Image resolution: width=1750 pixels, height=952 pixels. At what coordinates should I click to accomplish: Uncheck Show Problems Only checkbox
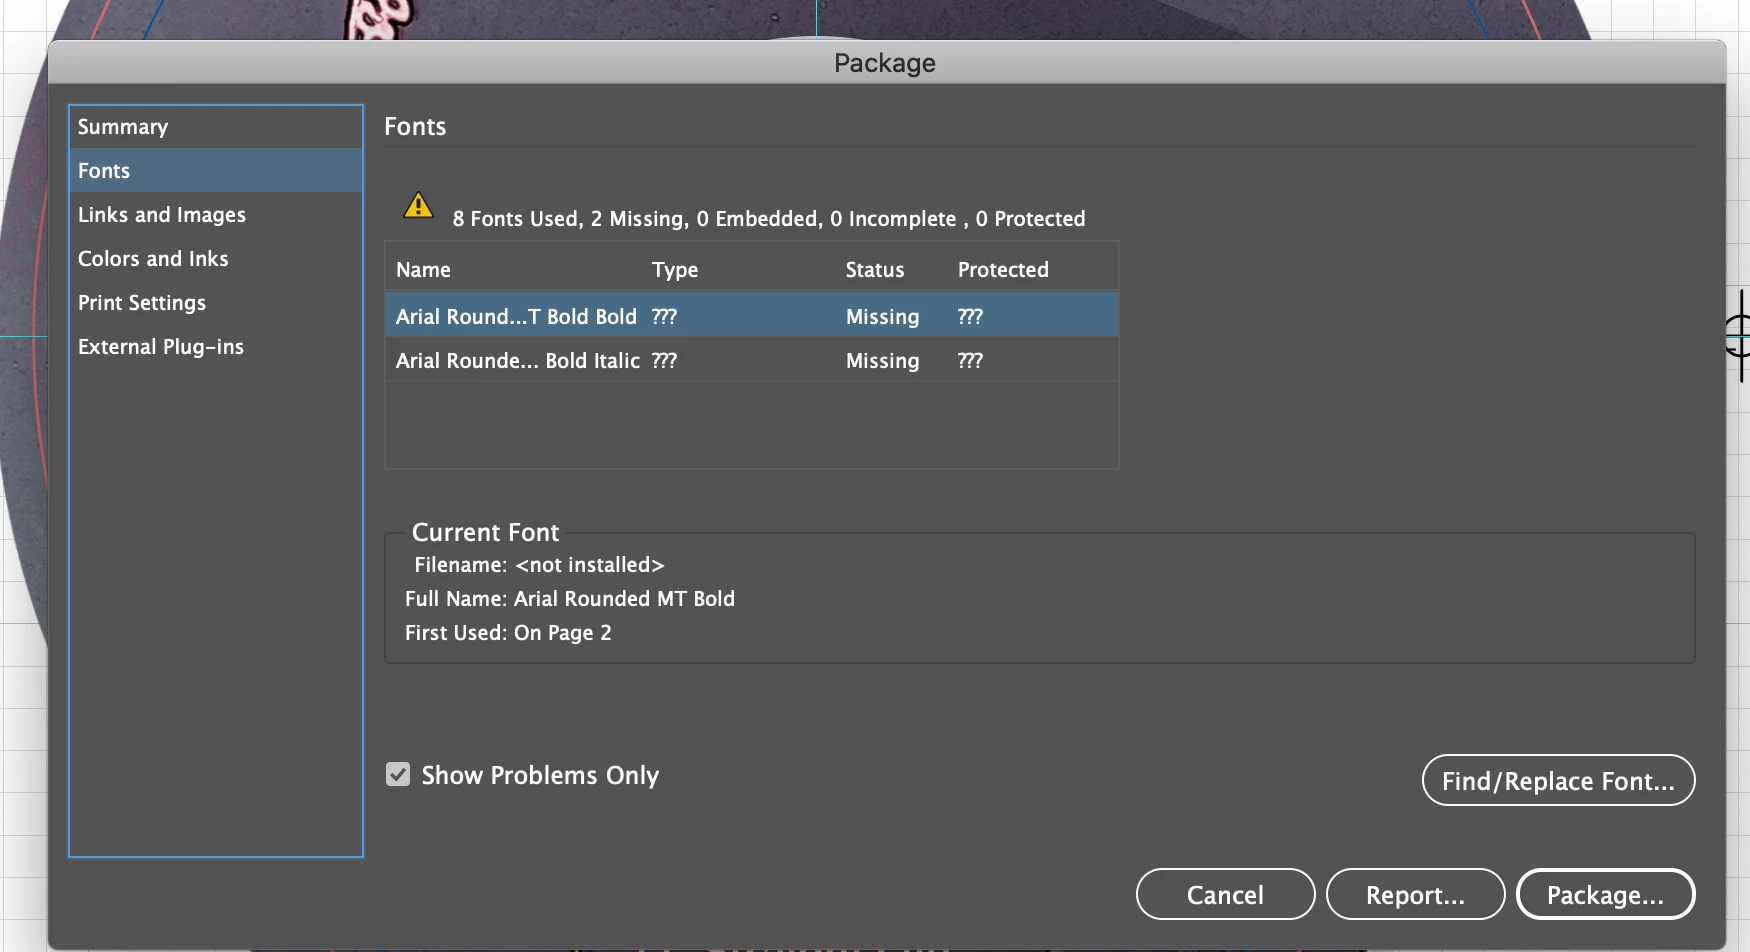[398, 775]
